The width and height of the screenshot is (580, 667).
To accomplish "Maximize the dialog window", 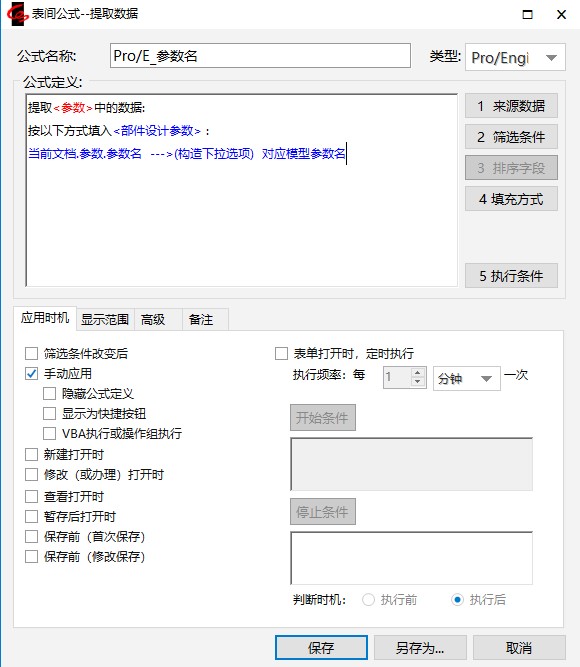I will coord(527,14).
